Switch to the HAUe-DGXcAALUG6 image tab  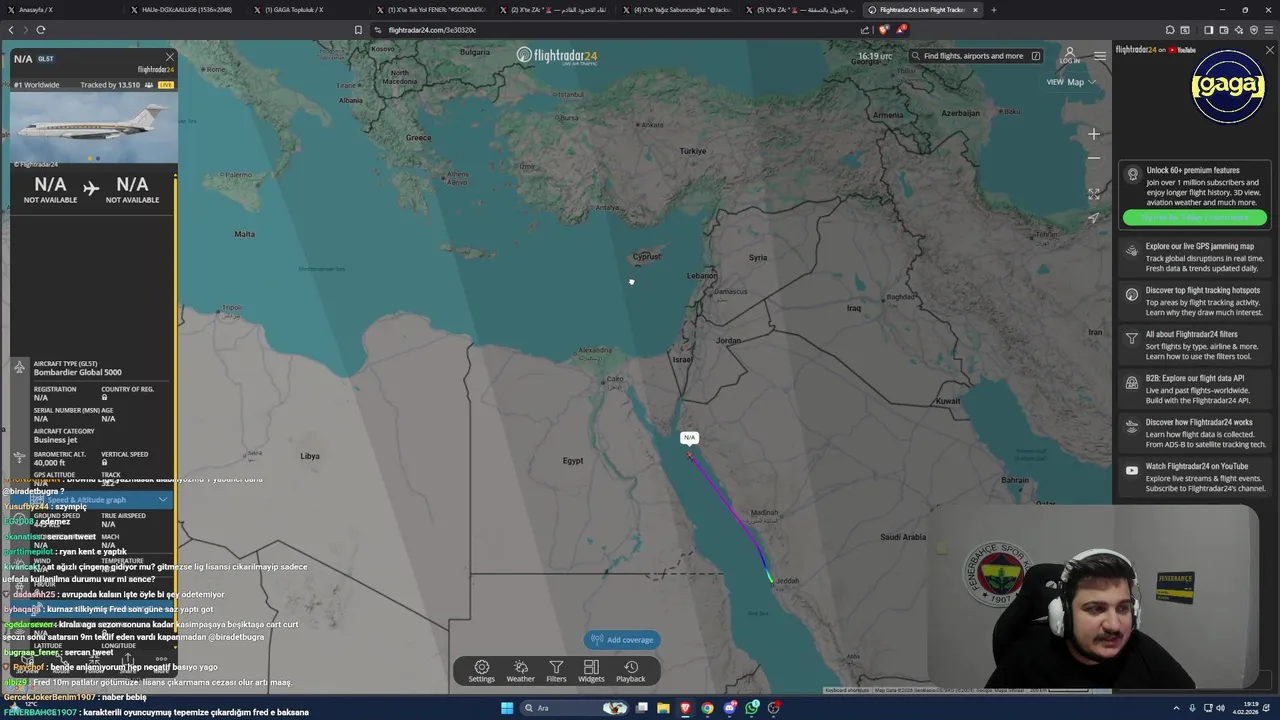[186, 10]
